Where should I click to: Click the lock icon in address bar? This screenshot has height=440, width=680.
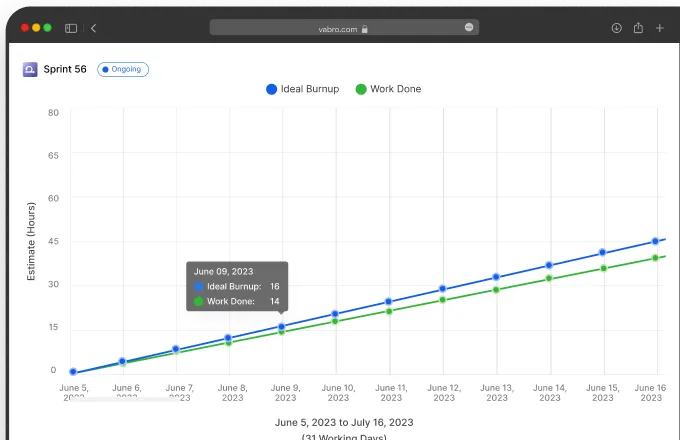pyautogui.click(x=365, y=29)
